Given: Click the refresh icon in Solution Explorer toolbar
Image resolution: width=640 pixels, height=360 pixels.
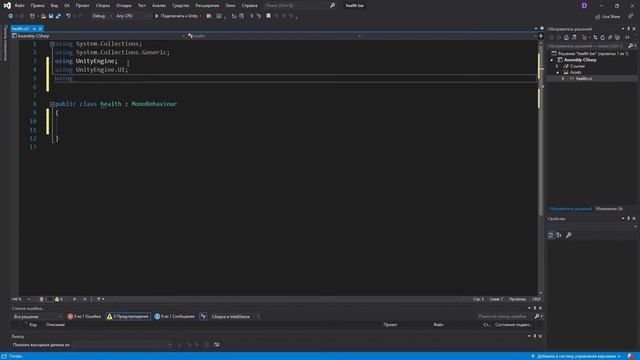Looking at the screenshot, I should click(x=602, y=38).
